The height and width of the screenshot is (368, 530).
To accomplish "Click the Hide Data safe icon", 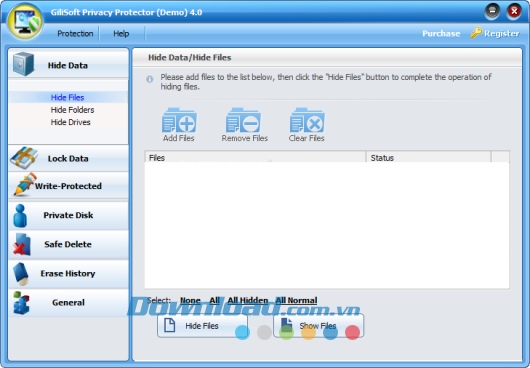I will pyautogui.click(x=23, y=64).
